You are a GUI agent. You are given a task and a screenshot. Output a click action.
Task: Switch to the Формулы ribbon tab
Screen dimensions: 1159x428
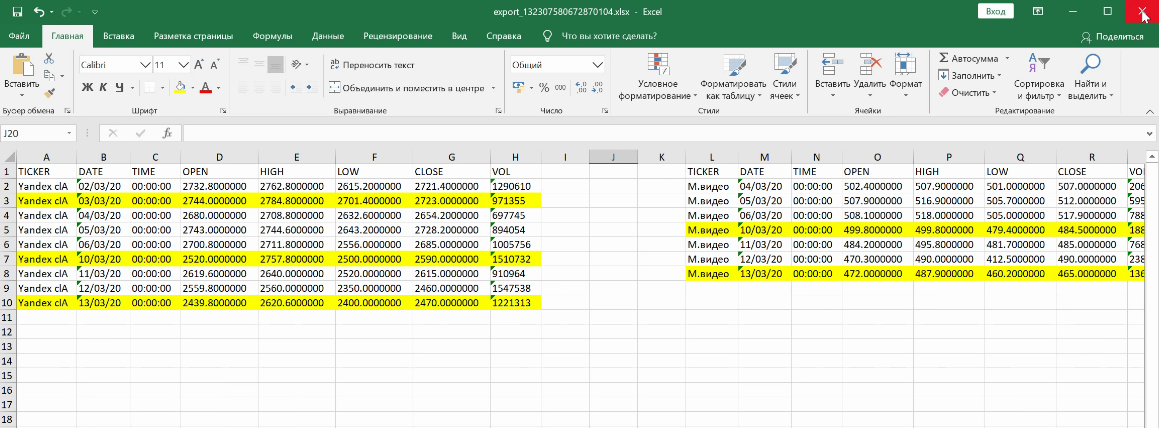pos(272,36)
